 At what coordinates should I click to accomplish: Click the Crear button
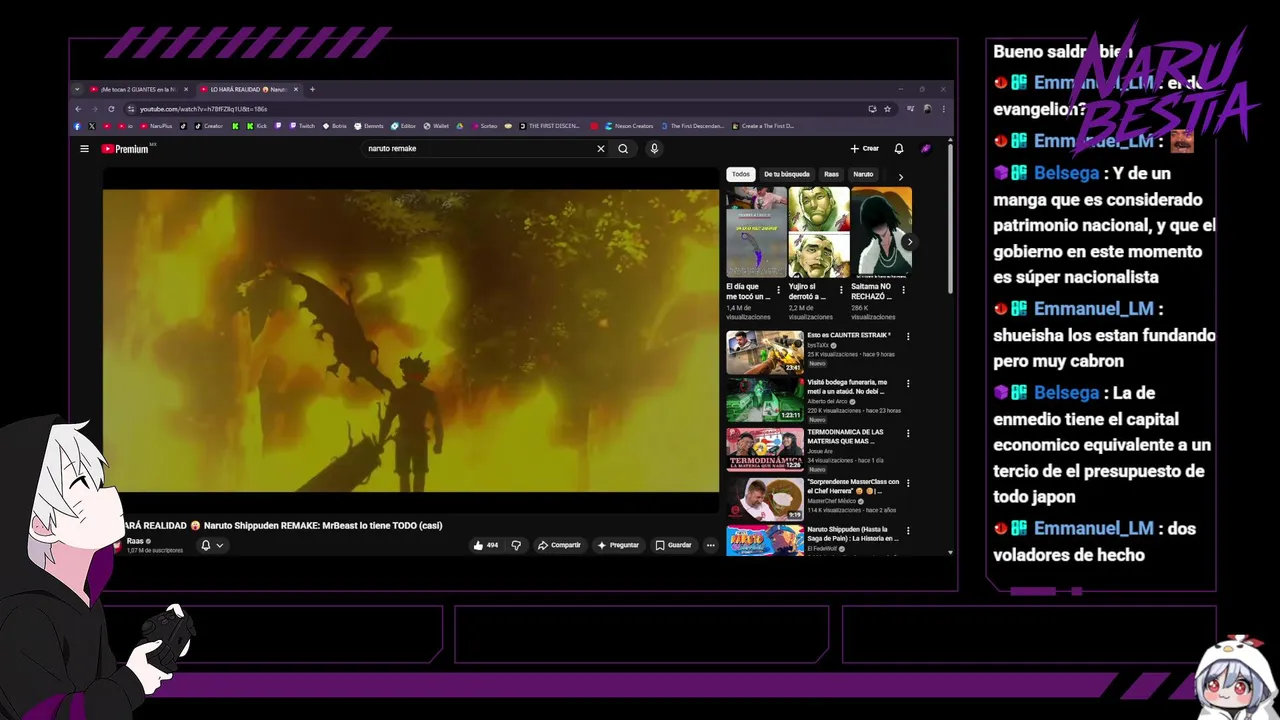pos(865,149)
